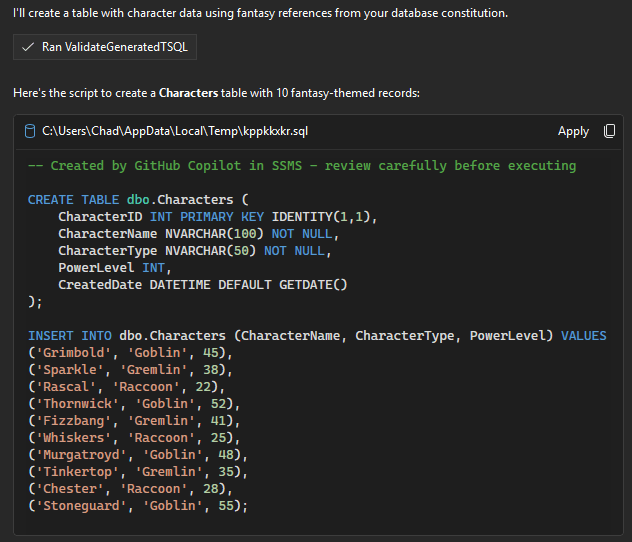Click the 'Stoneguard' Goblin final values row
Screen dimensions: 632x542
pos(138,506)
